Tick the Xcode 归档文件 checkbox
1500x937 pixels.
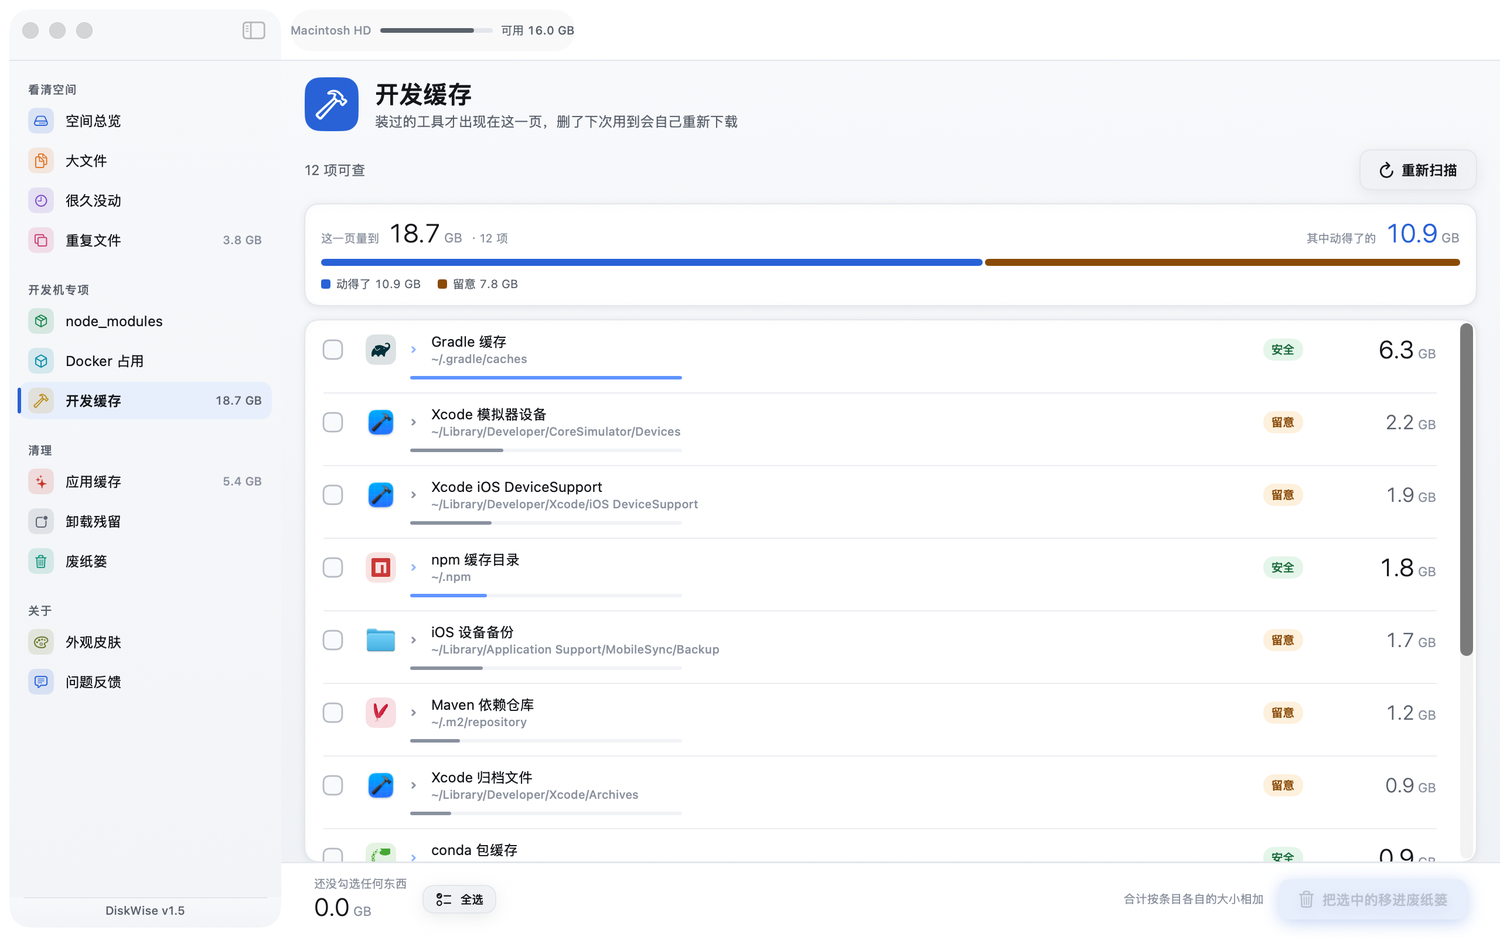pos(333,786)
